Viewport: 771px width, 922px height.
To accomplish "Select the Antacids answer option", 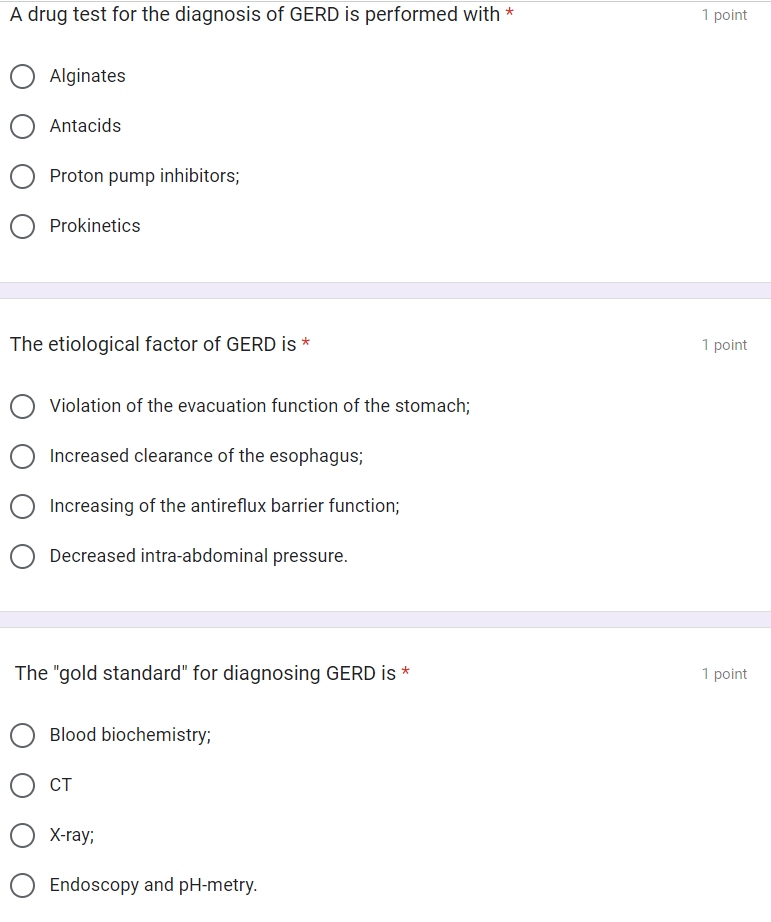I will [x=22, y=126].
